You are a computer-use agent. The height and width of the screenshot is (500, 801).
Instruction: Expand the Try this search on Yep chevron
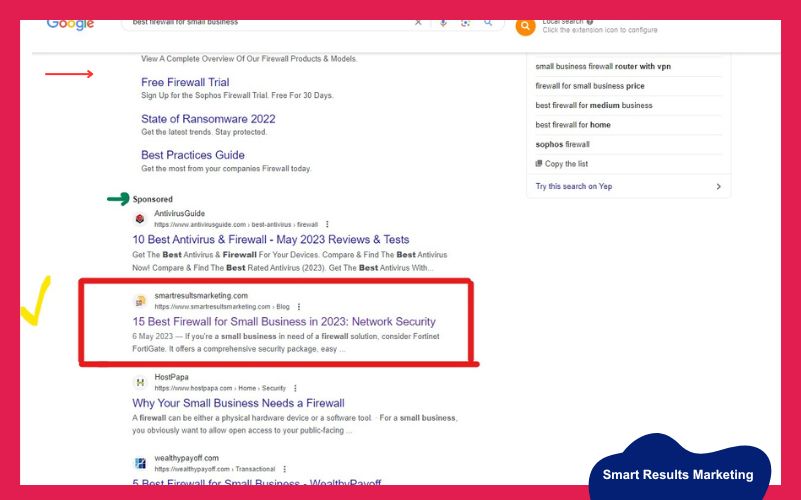point(718,186)
